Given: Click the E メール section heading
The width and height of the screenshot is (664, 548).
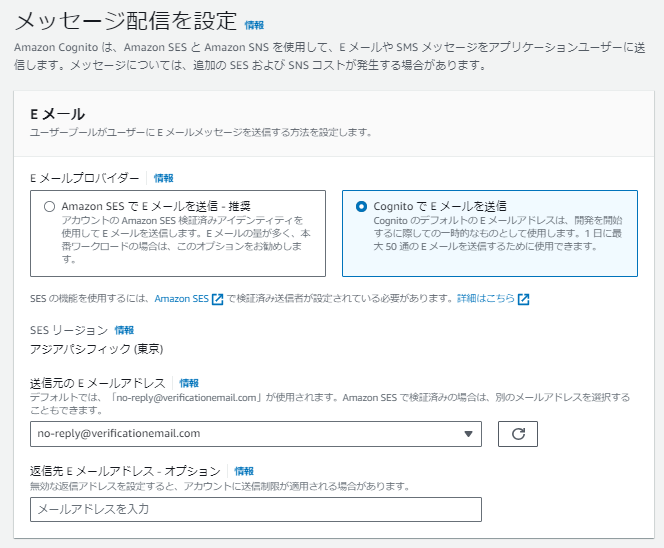Looking at the screenshot, I should (x=58, y=114).
